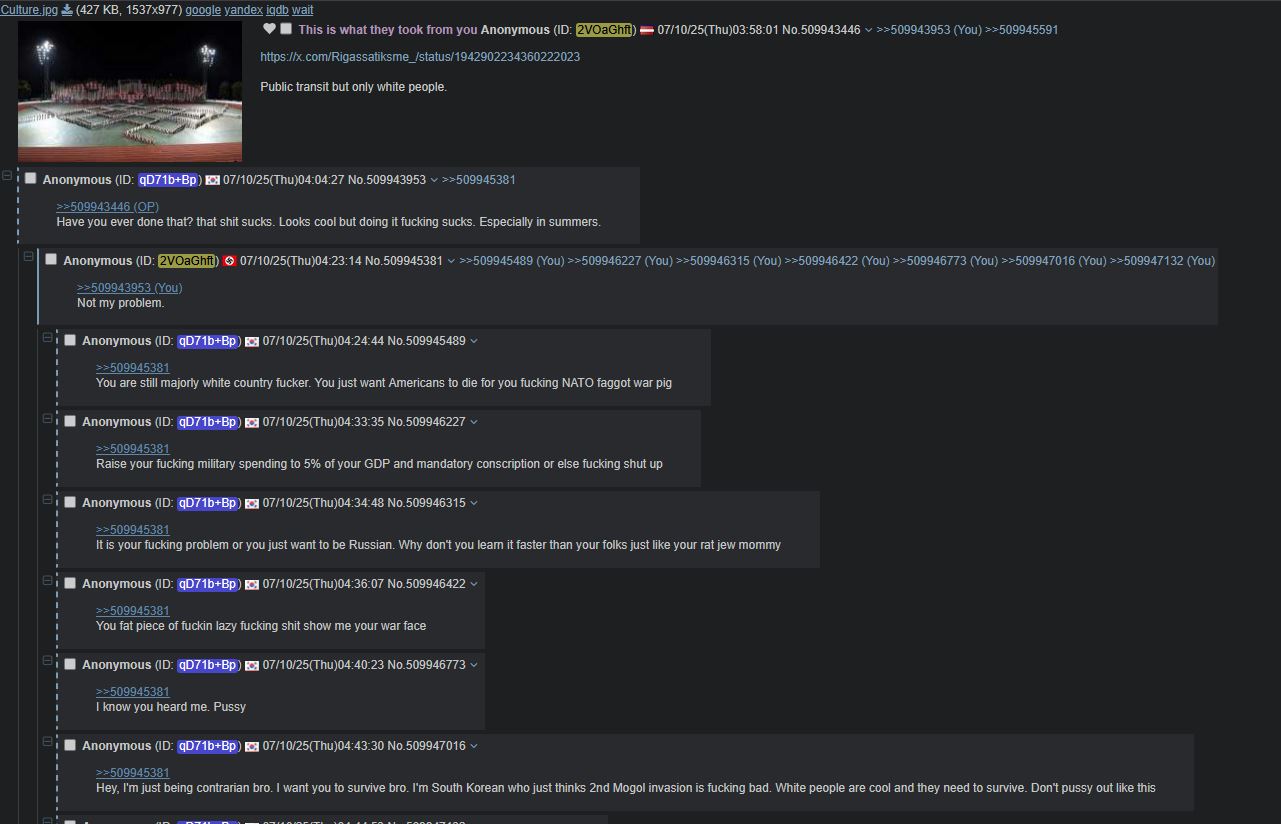Collapse post No.509945381 with the minus toggle
This screenshot has width=1281, height=824.
tap(28, 257)
